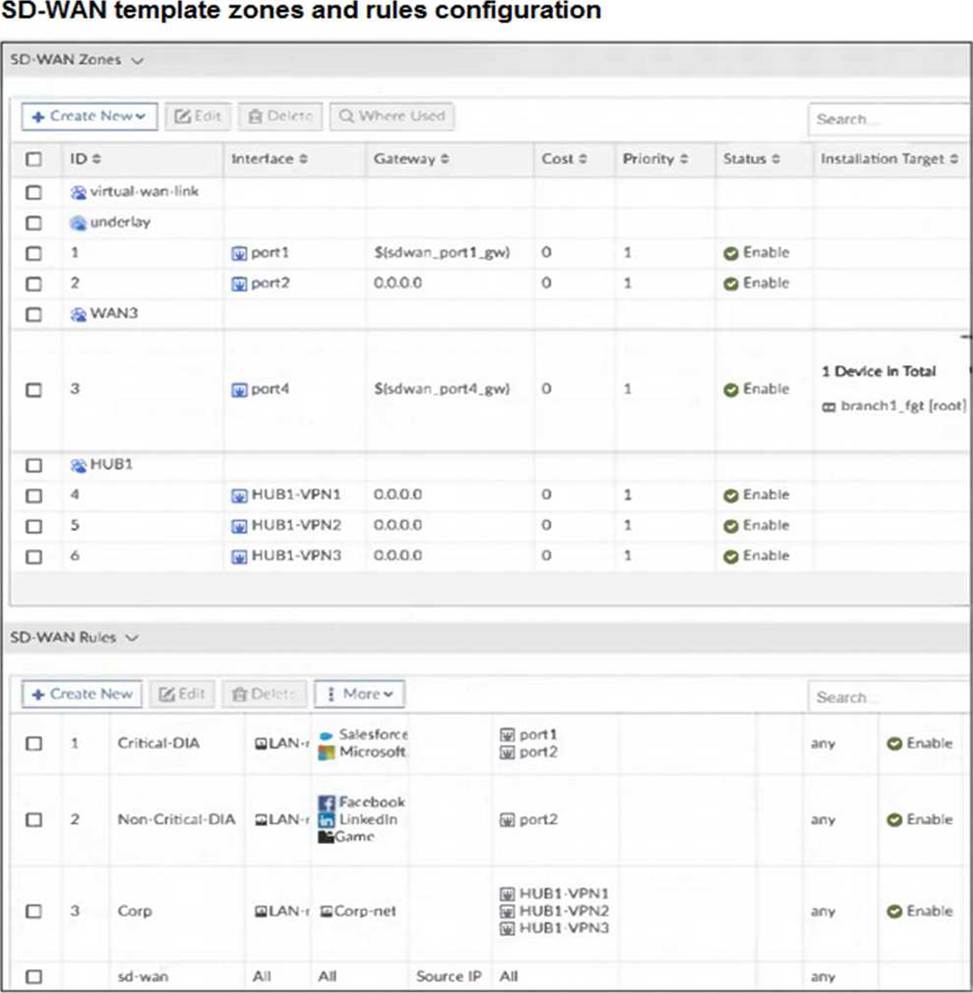Select the underlay zone checkbox
The width and height of the screenshot is (973, 993).
(x=34, y=223)
